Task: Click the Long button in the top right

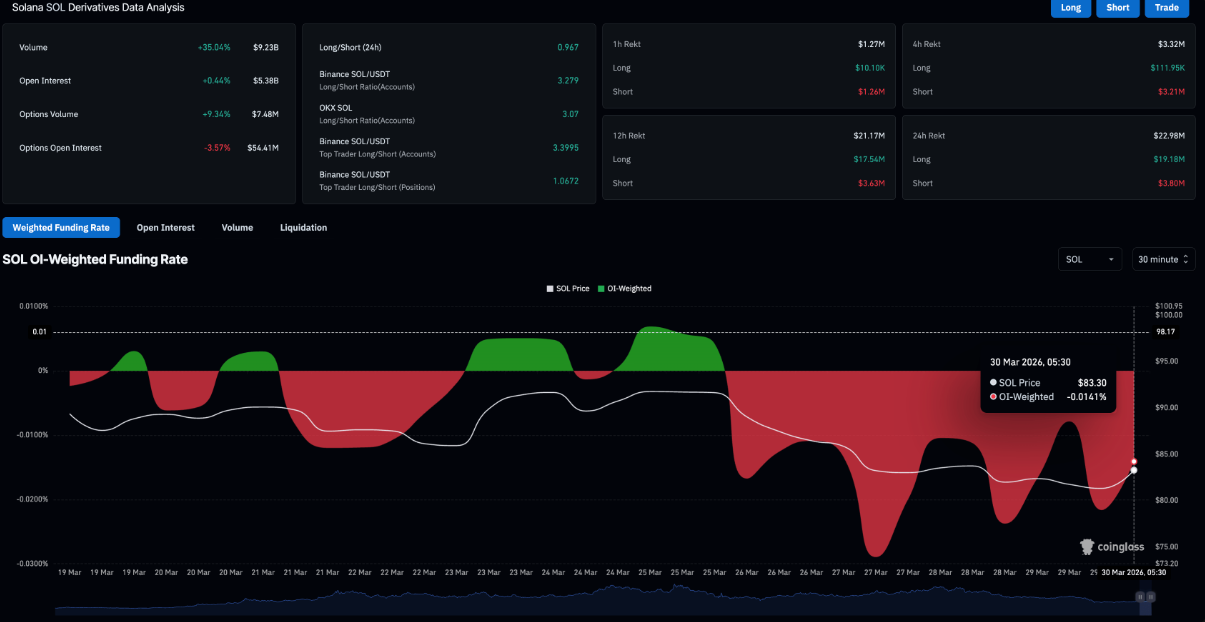Action: click(1071, 8)
